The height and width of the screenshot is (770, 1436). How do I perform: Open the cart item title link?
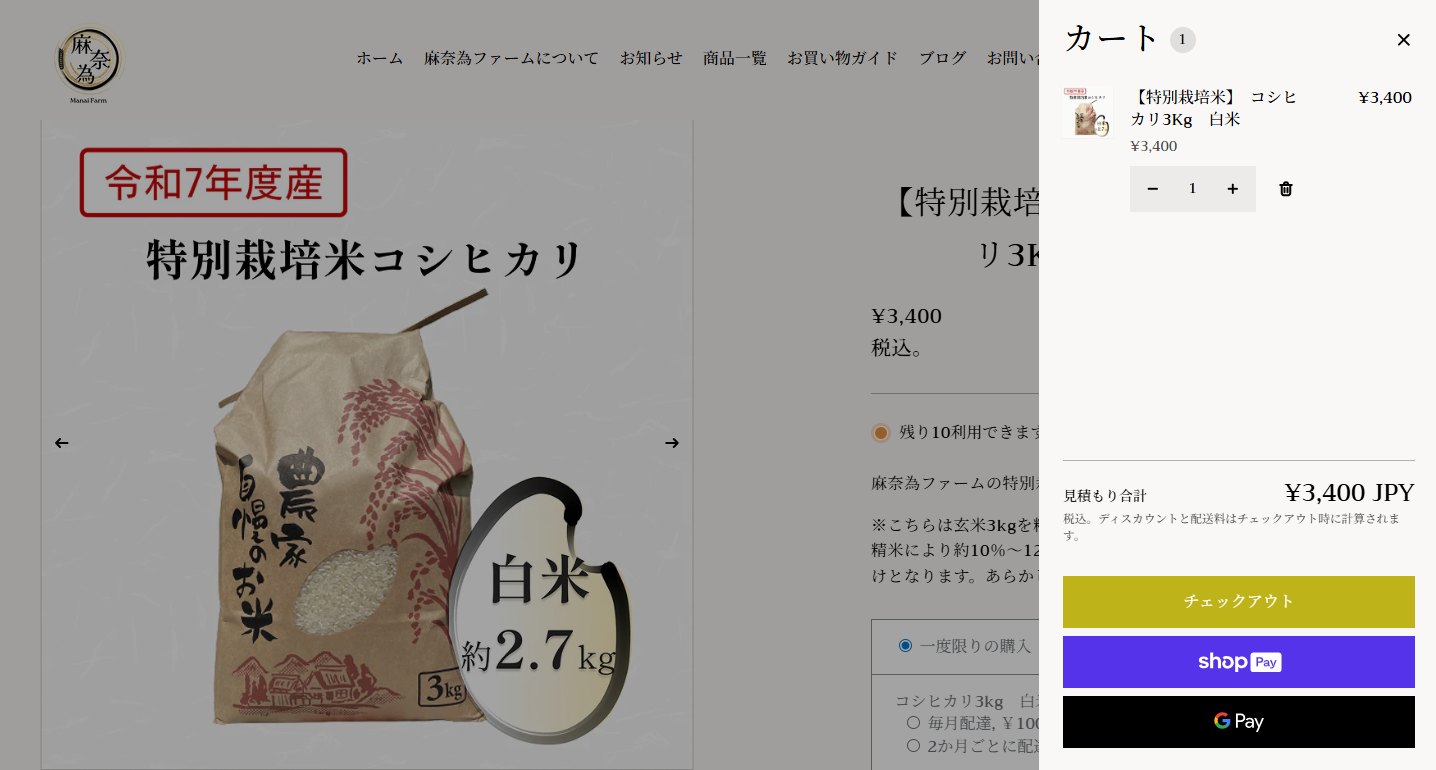tap(1213, 108)
